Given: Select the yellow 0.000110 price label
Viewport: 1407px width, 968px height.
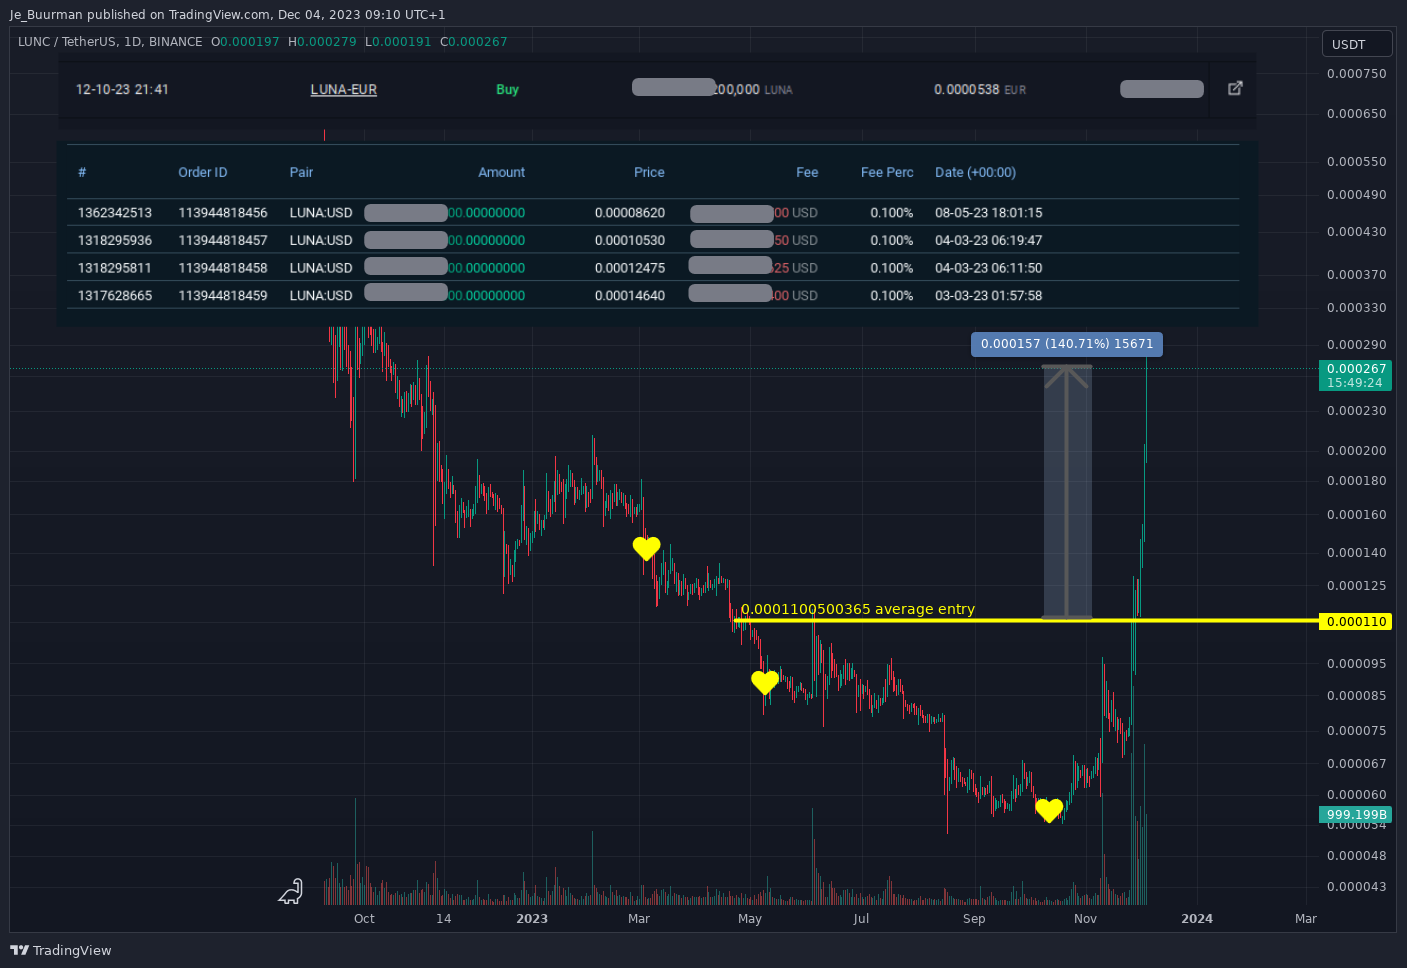Looking at the screenshot, I should 1356,621.
